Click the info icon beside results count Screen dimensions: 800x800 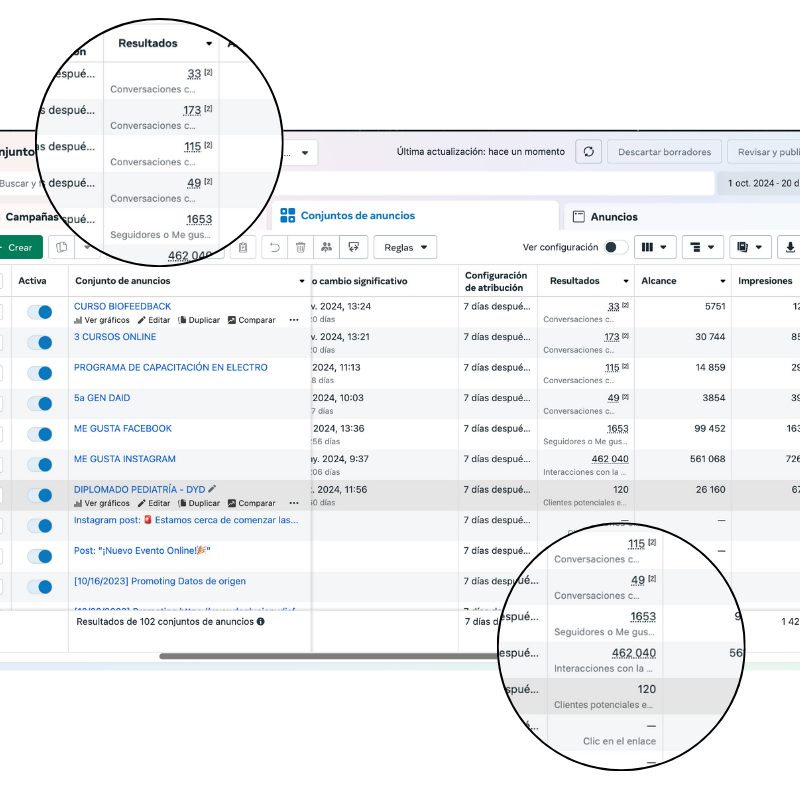tap(261, 621)
